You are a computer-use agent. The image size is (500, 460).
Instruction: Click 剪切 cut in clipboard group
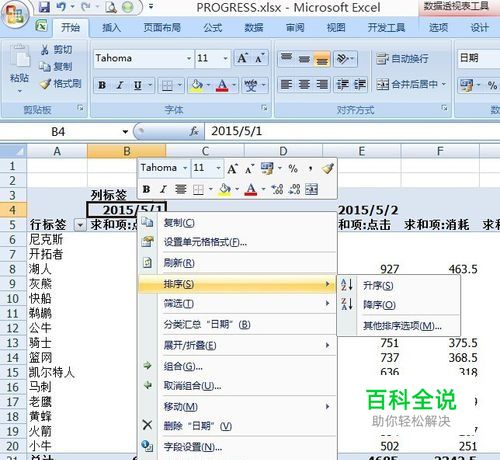(x=56, y=50)
